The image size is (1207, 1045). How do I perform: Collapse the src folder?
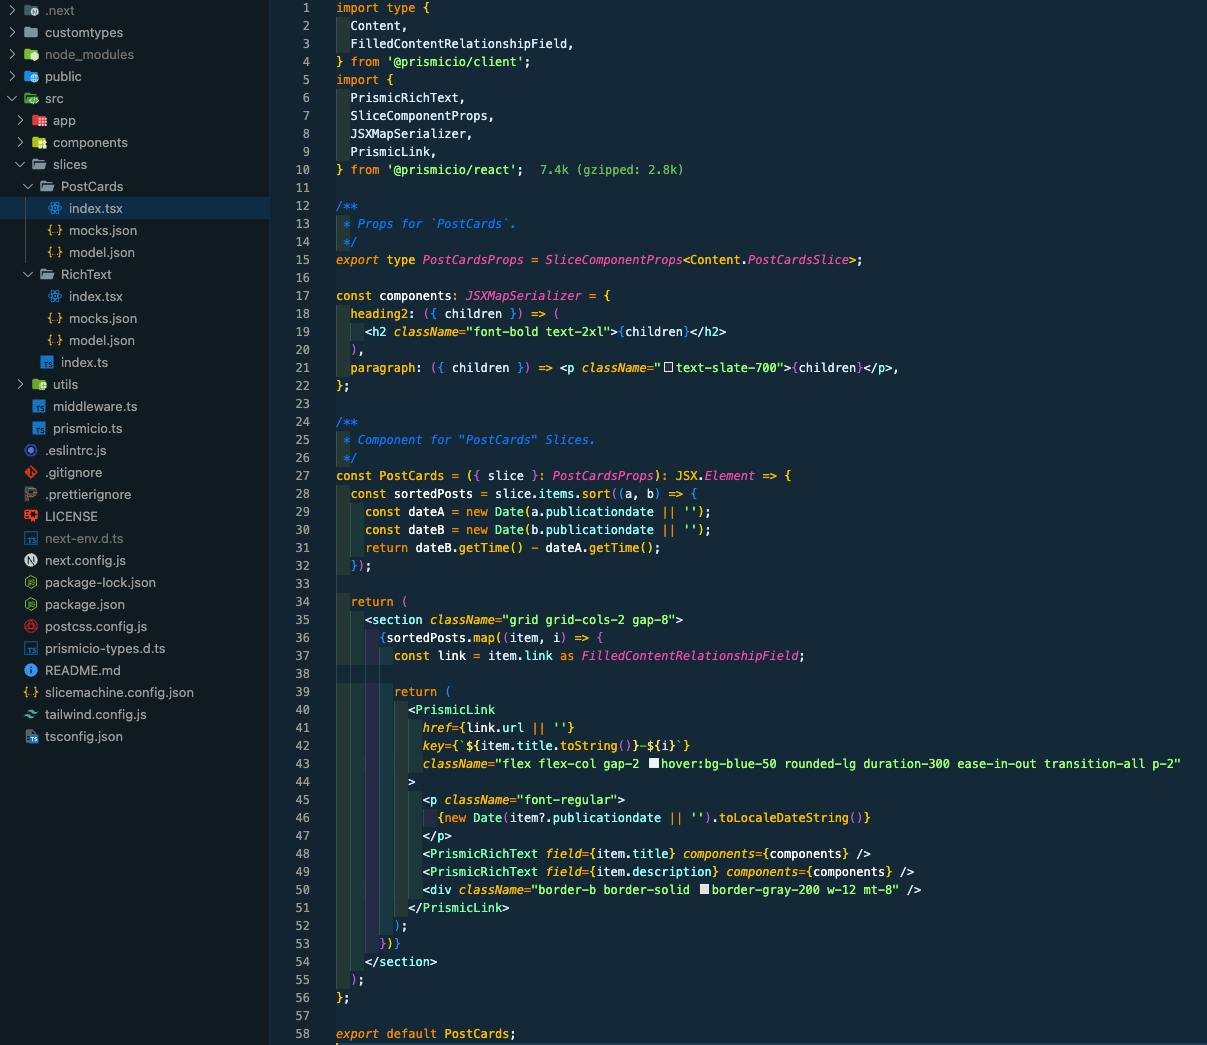10,98
